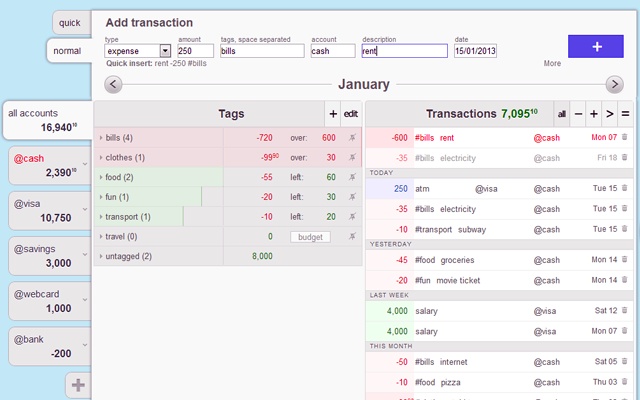Delete the movie ticket transaction

click(x=624, y=280)
